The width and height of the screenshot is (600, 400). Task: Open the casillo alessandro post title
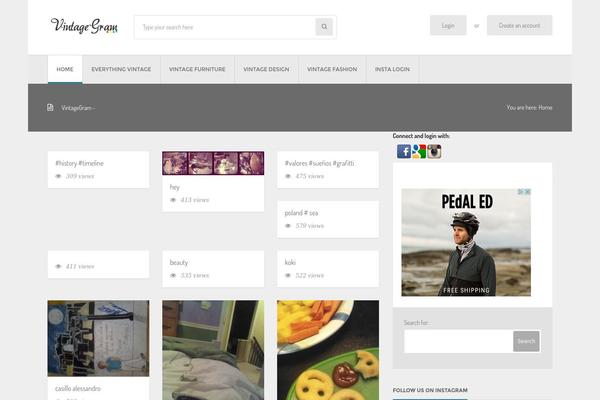(78, 389)
